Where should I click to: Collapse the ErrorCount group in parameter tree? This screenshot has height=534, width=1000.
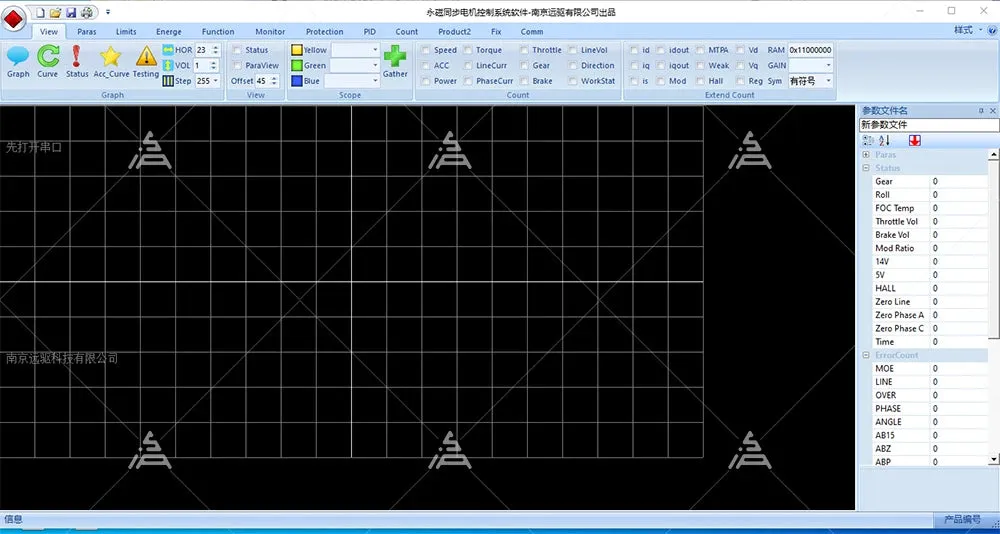coord(866,355)
